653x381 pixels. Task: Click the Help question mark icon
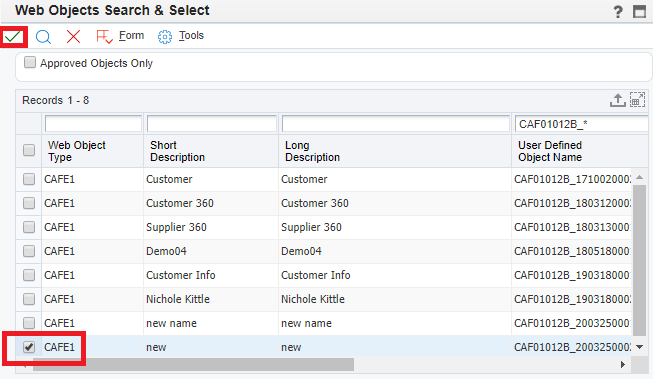[618, 12]
